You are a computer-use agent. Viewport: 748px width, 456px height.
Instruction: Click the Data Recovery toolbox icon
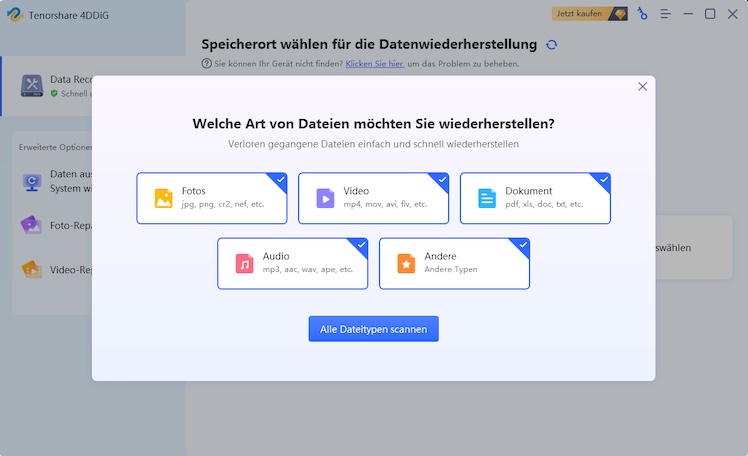(x=31, y=86)
